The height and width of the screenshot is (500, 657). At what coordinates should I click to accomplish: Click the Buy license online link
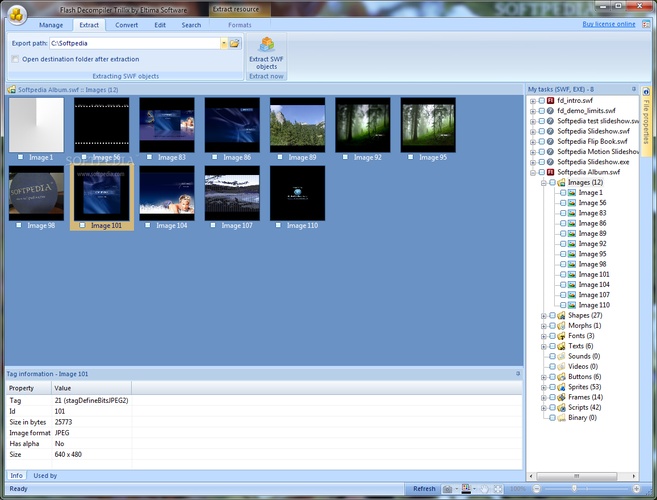(x=609, y=24)
